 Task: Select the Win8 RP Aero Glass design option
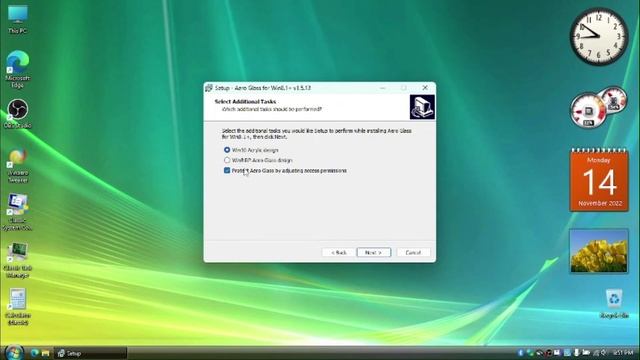click(x=258, y=160)
